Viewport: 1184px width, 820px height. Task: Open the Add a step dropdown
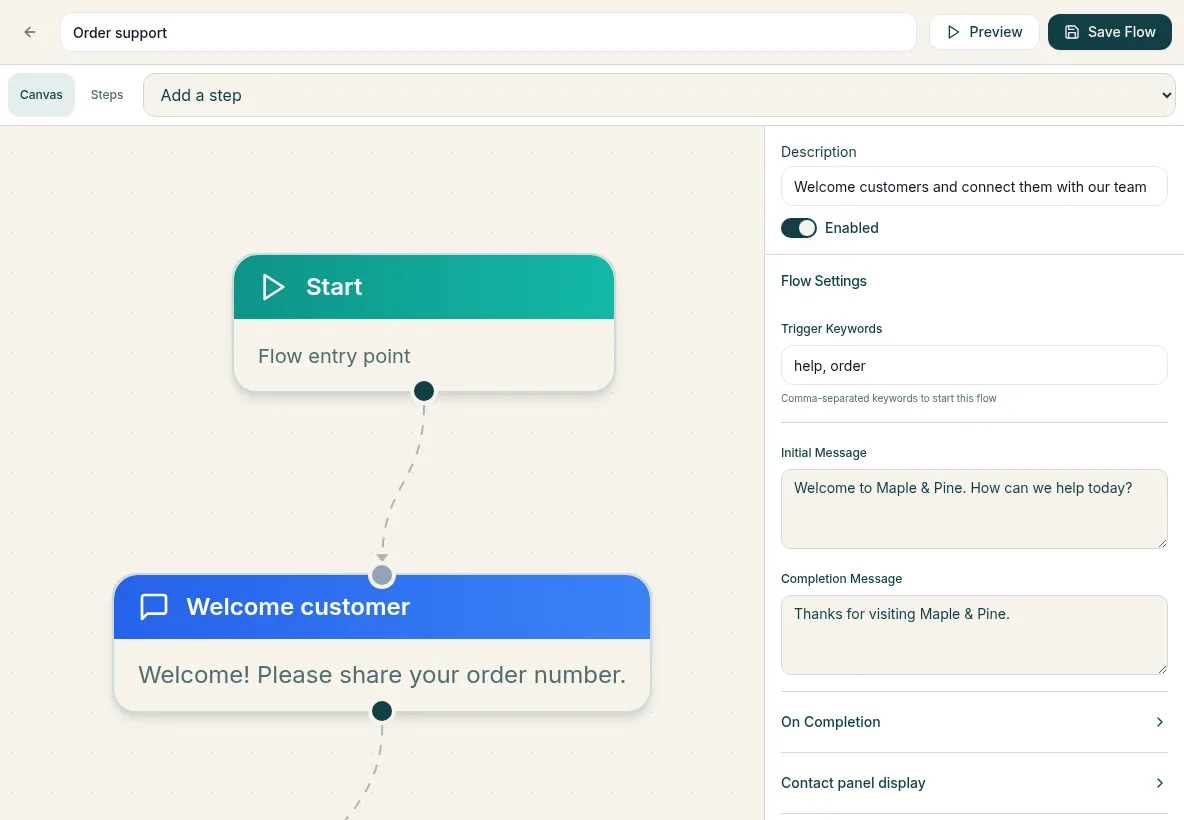(658, 95)
